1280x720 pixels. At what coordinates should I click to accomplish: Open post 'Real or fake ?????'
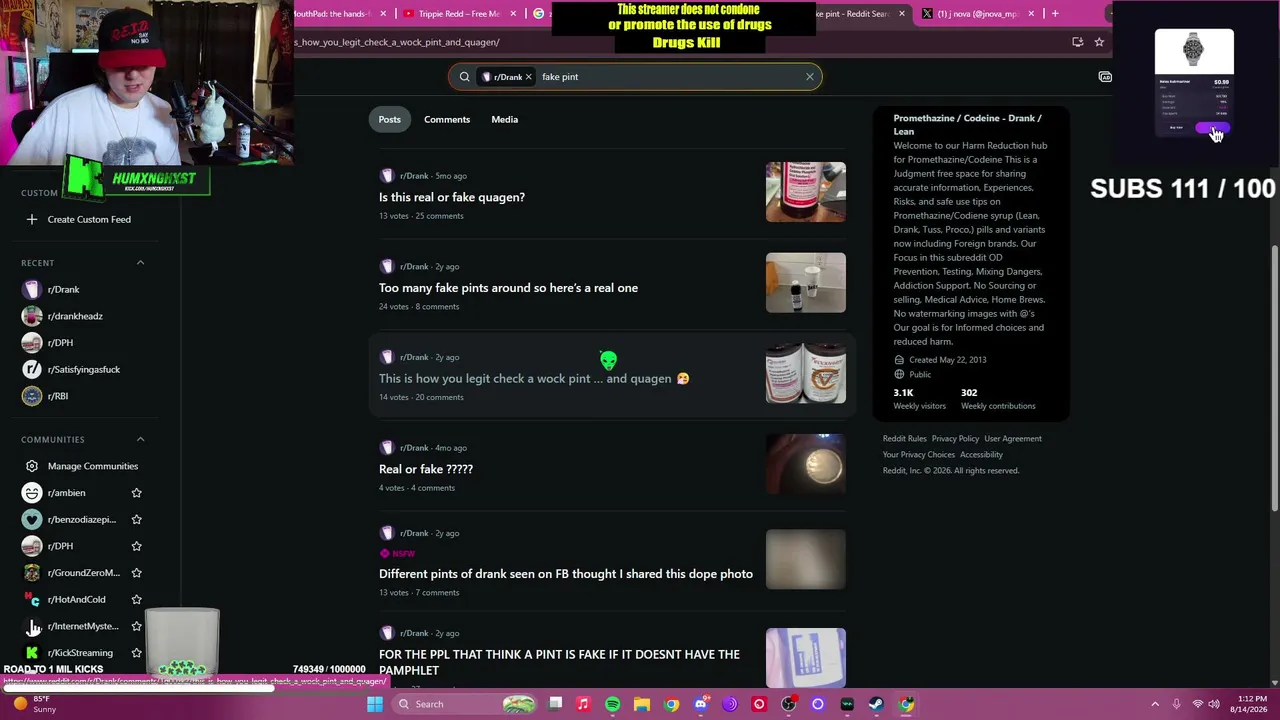[426, 469]
